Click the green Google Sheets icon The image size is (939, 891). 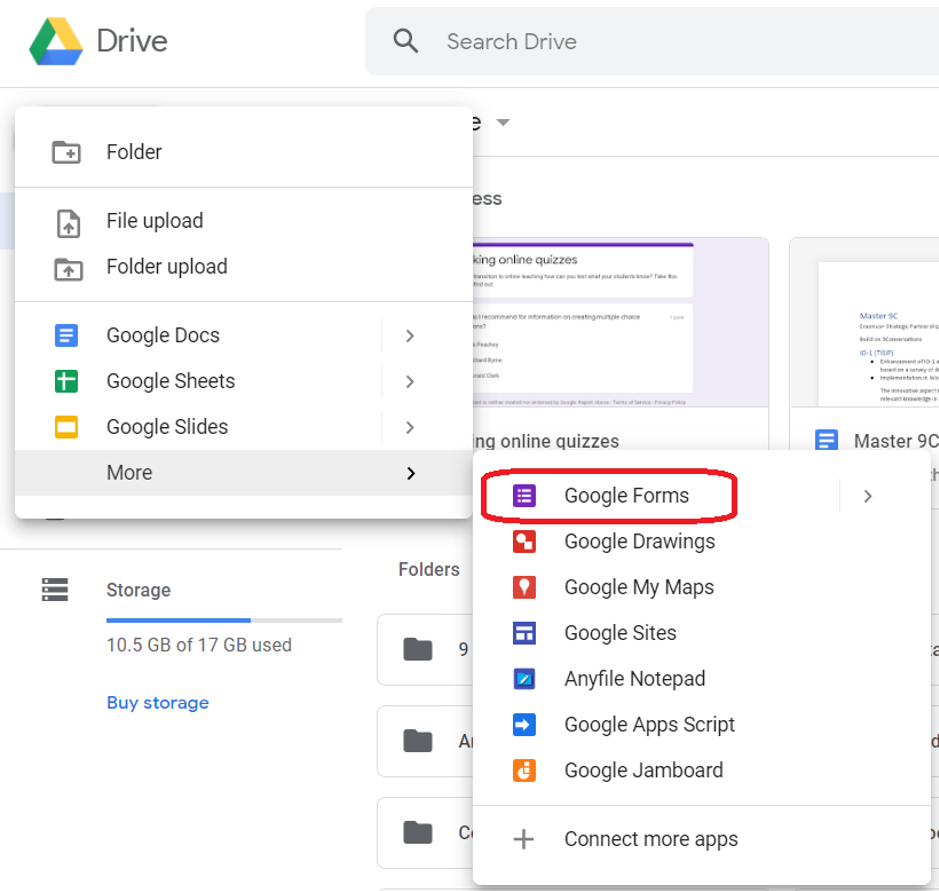click(66, 381)
